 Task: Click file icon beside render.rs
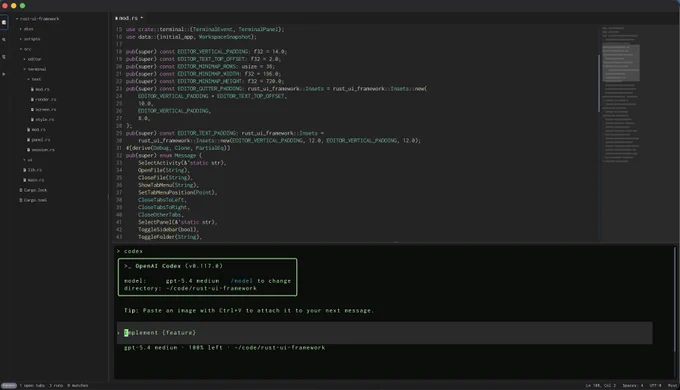[x=32, y=99]
